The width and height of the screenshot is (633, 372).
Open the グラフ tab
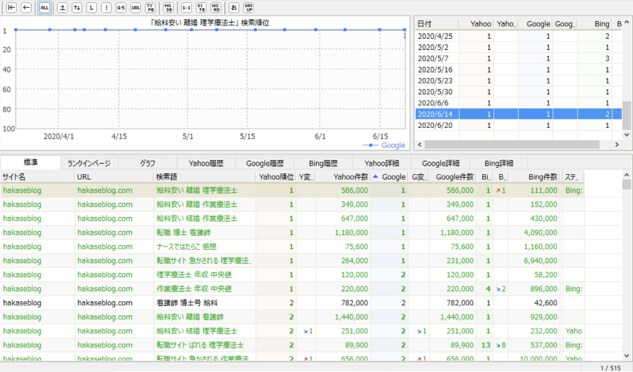click(x=147, y=163)
